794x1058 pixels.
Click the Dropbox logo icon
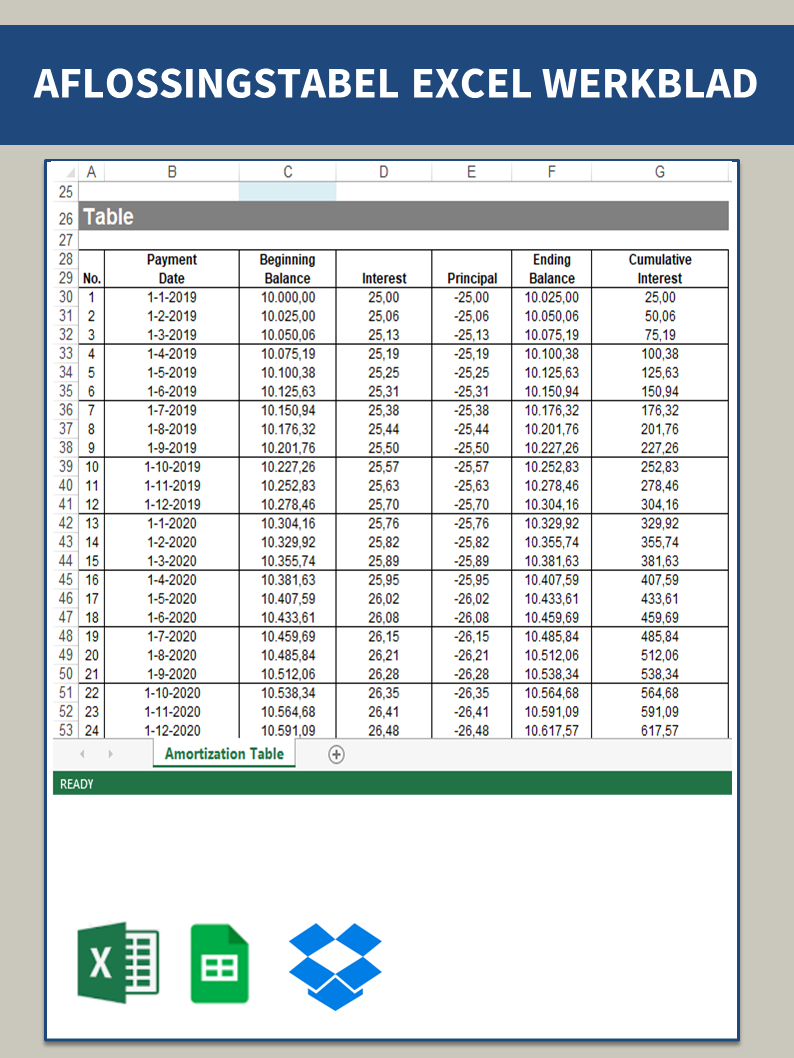(335, 966)
